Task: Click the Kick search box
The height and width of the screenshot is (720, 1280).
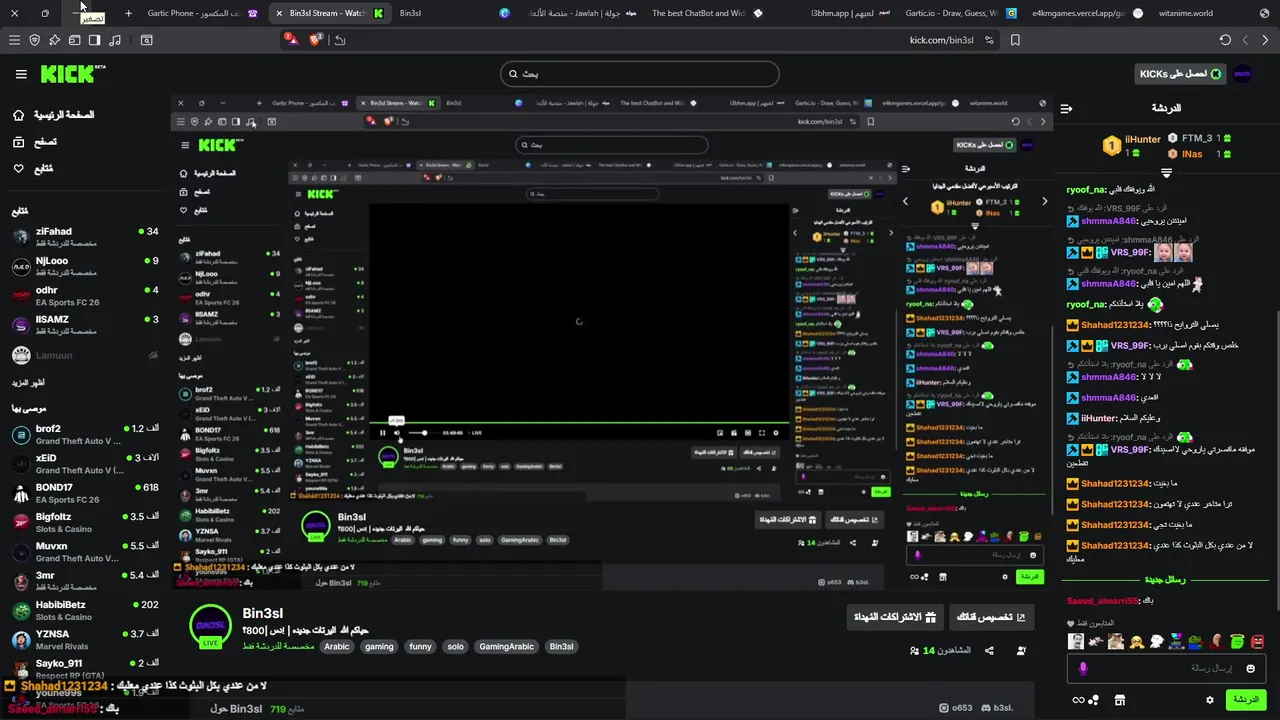Action: tap(639, 74)
